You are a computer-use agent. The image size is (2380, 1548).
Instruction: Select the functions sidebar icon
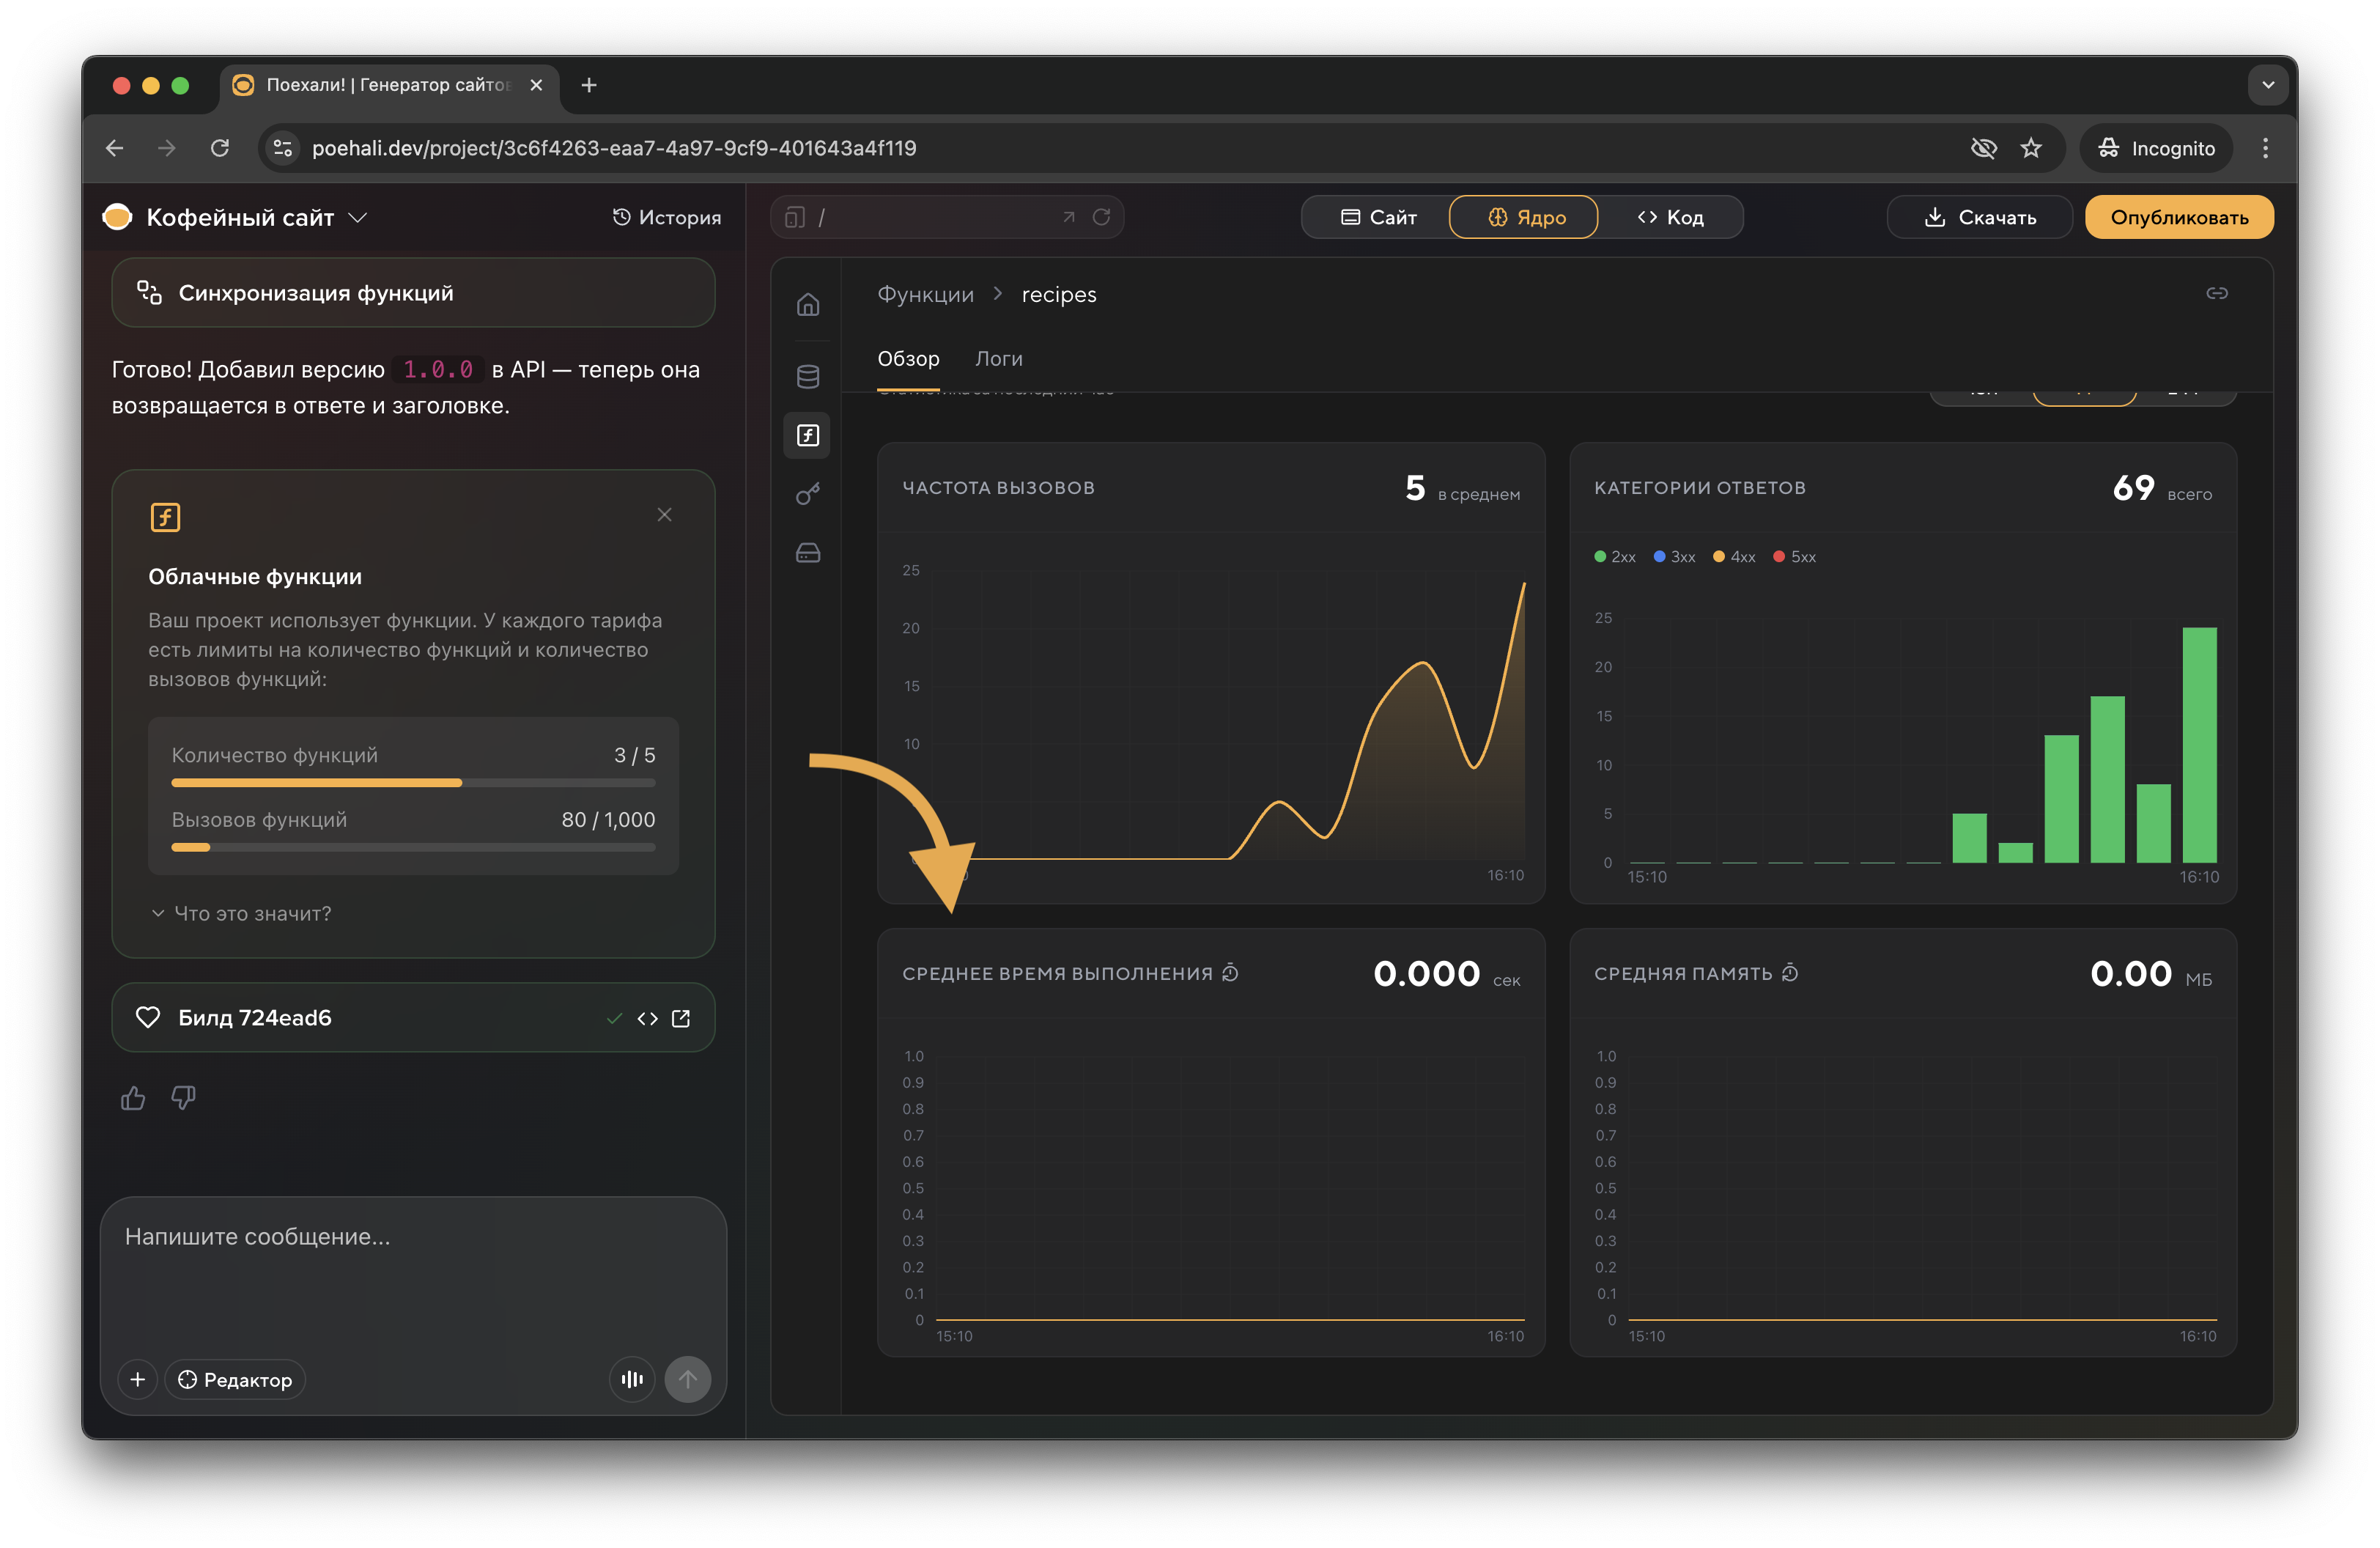coord(808,435)
